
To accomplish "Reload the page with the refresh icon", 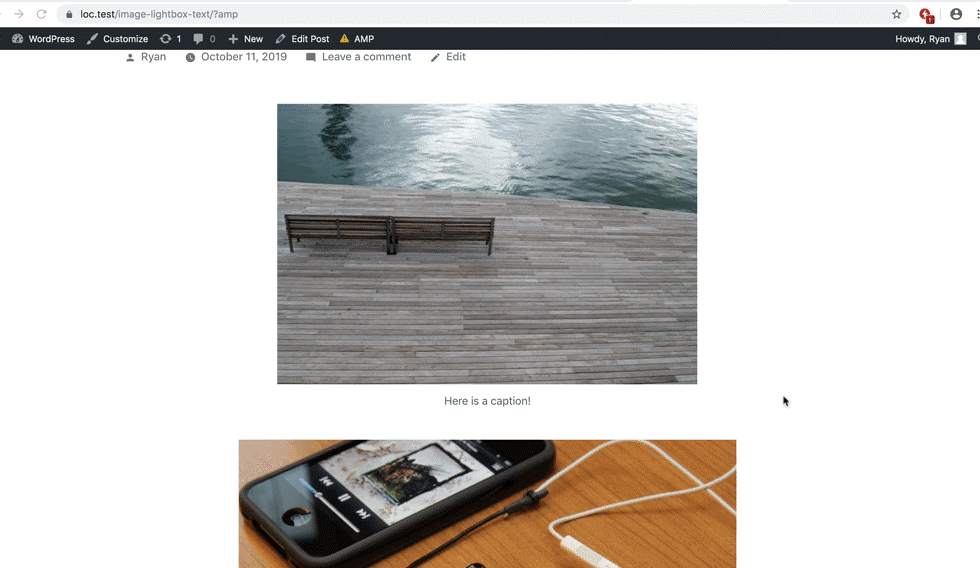I will point(41,14).
